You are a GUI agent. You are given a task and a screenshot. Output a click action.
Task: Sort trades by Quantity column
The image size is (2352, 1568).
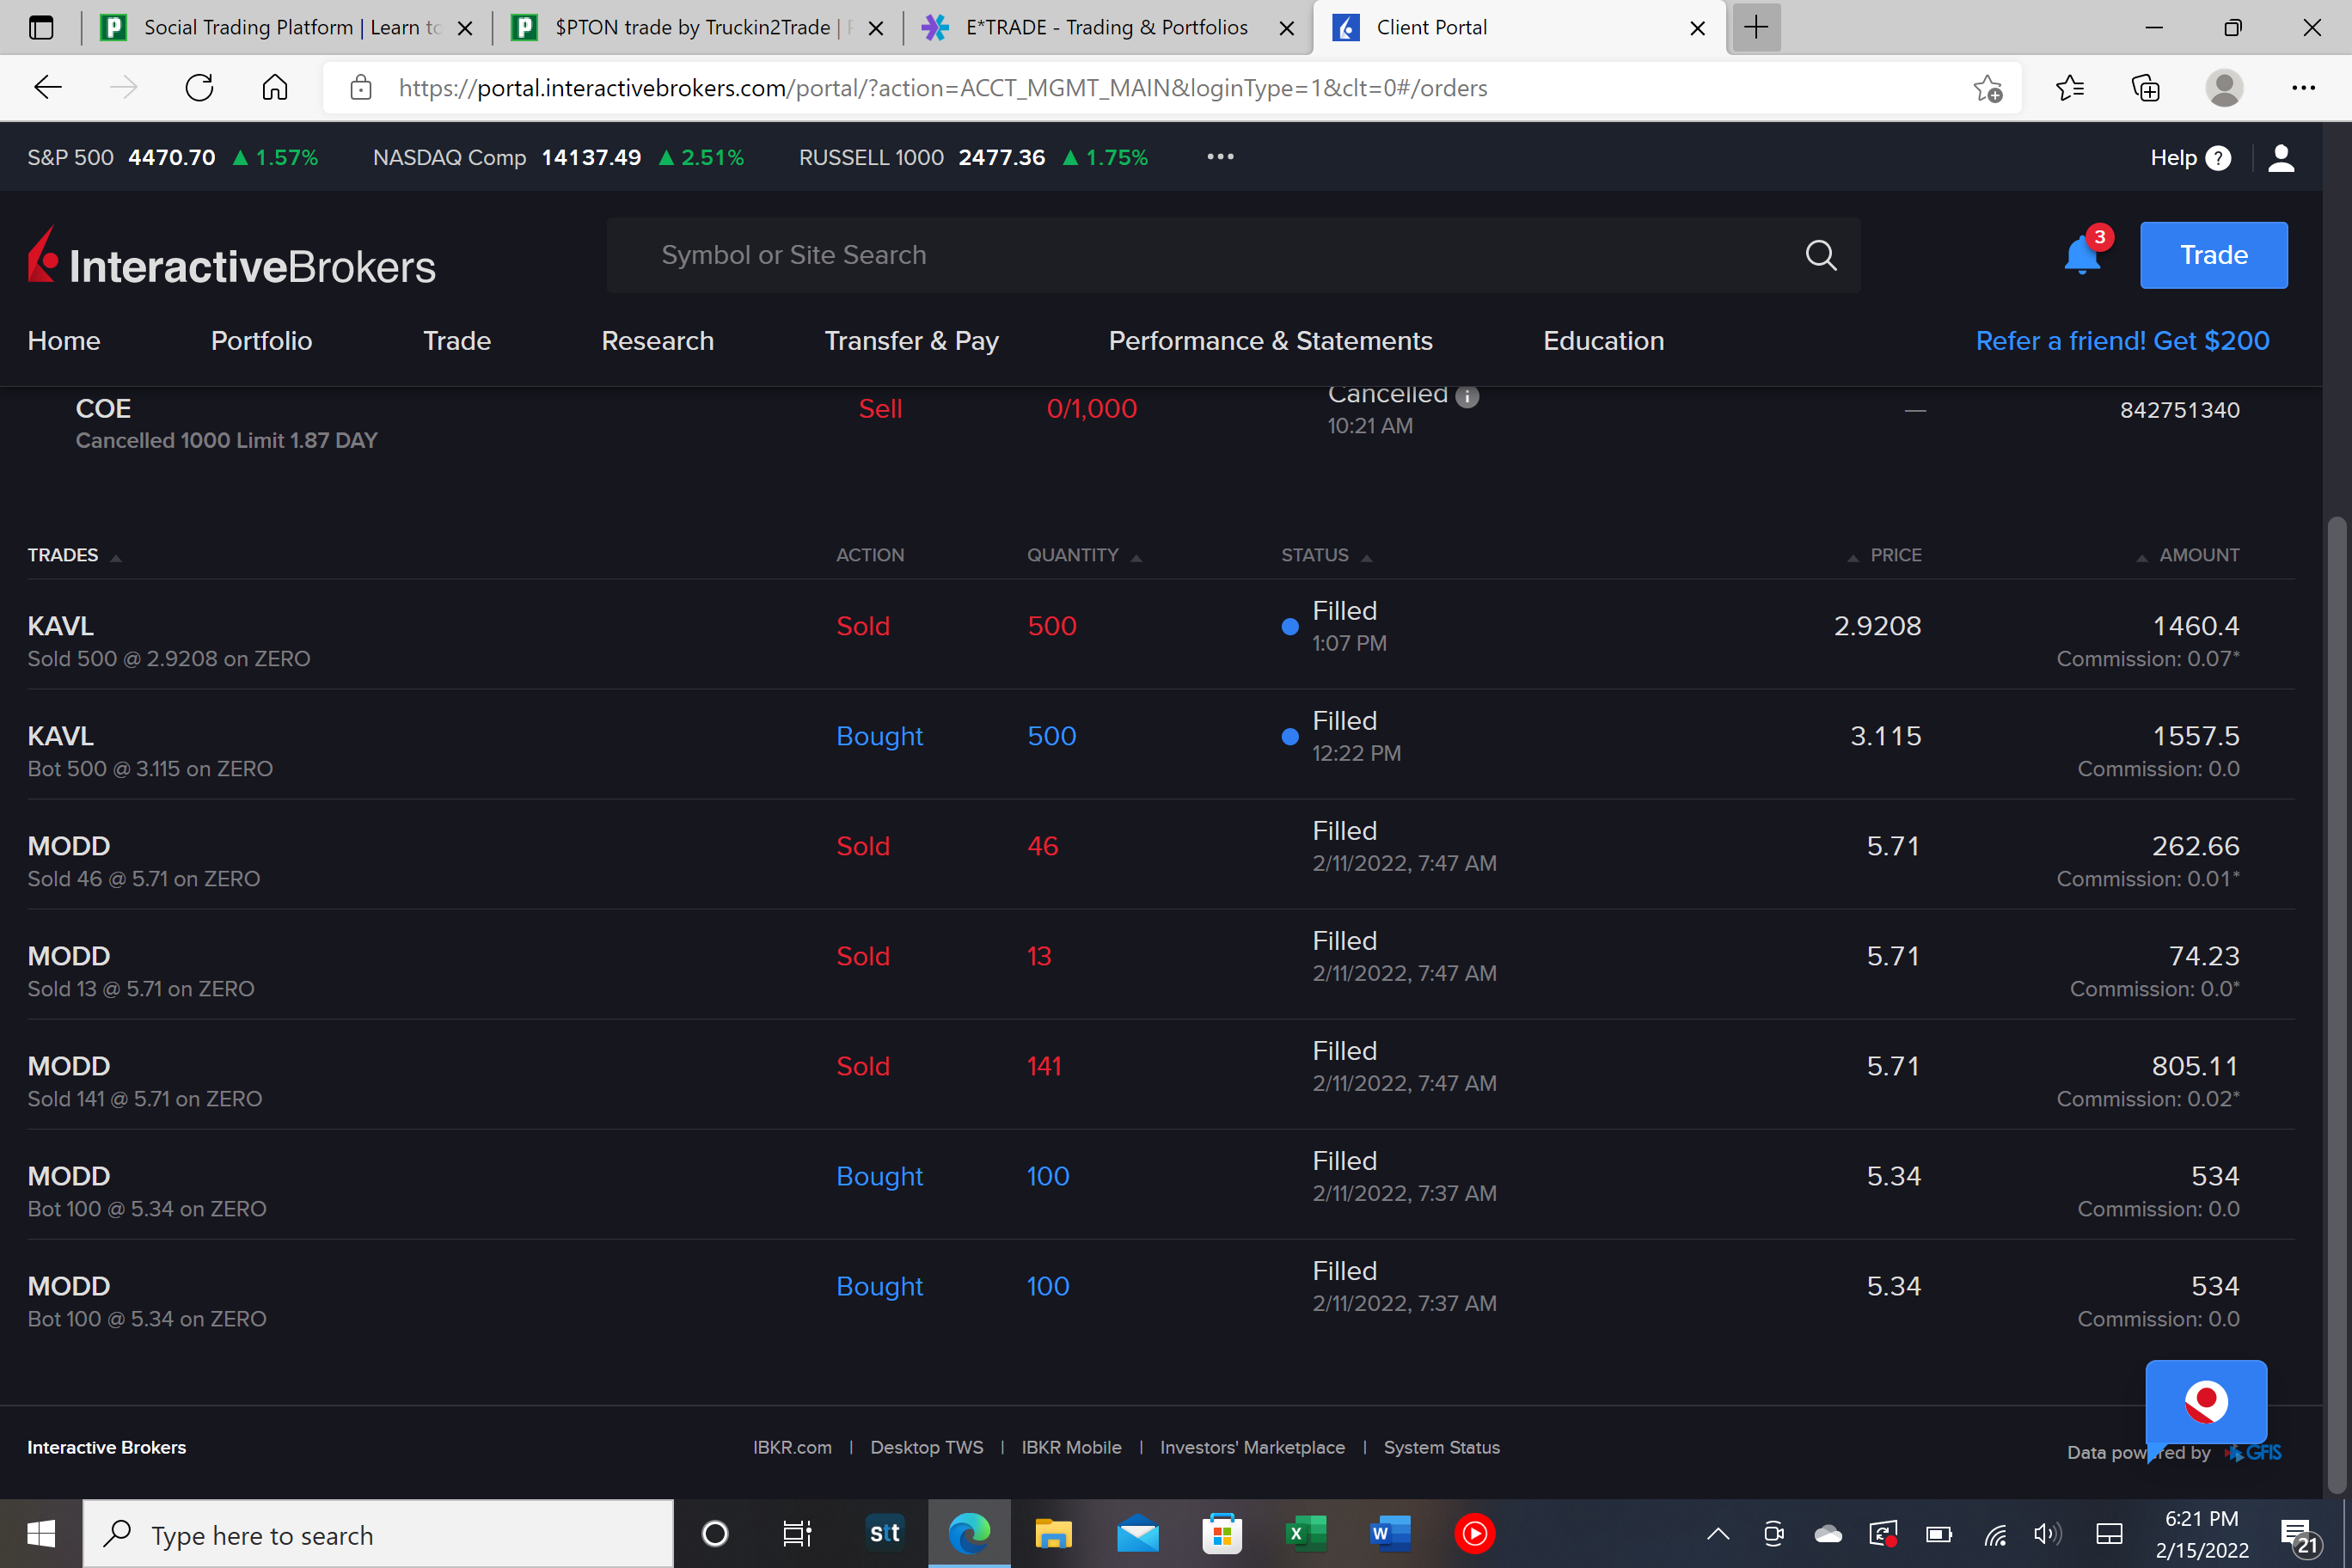point(1073,555)
